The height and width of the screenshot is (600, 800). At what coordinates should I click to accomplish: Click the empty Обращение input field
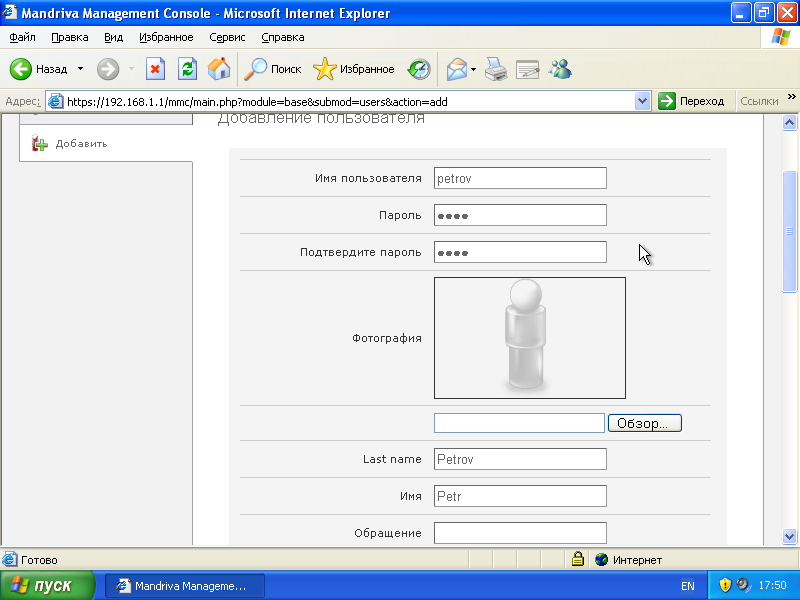(520, 533)
